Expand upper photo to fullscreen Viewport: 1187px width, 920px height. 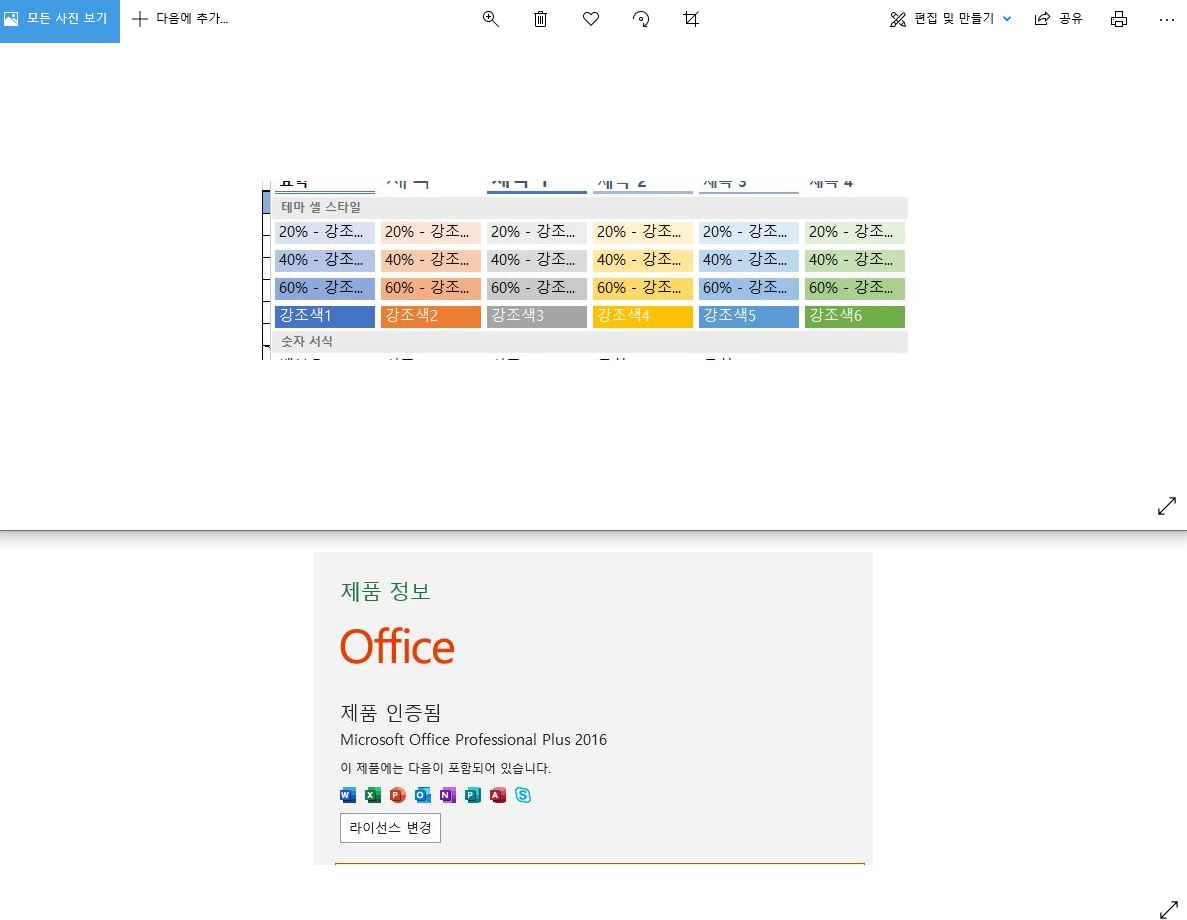tap(1166, 506)
